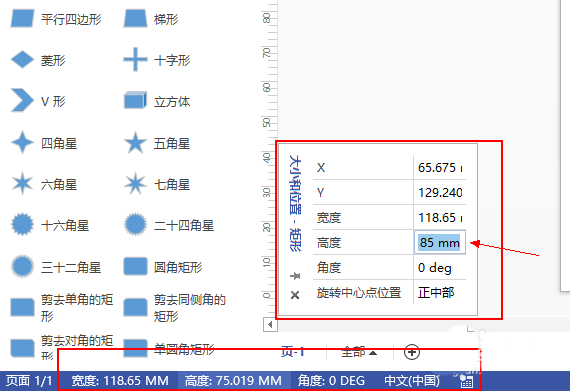
Task: Click 宽度: 118.65 MM in status bar
Action: 120,381
